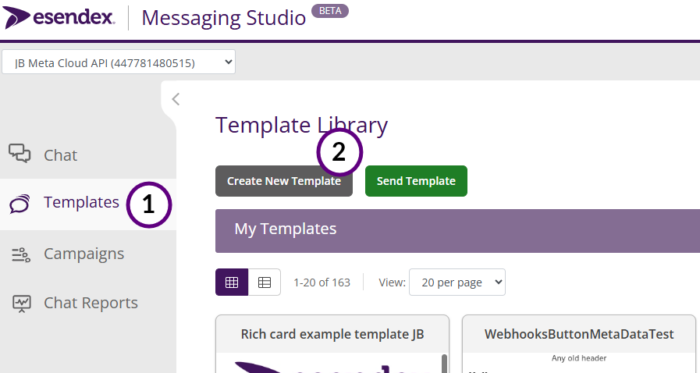Click the Campaigns sliders icon
This screenshot has height=373, width=700.
click(21, 254)
